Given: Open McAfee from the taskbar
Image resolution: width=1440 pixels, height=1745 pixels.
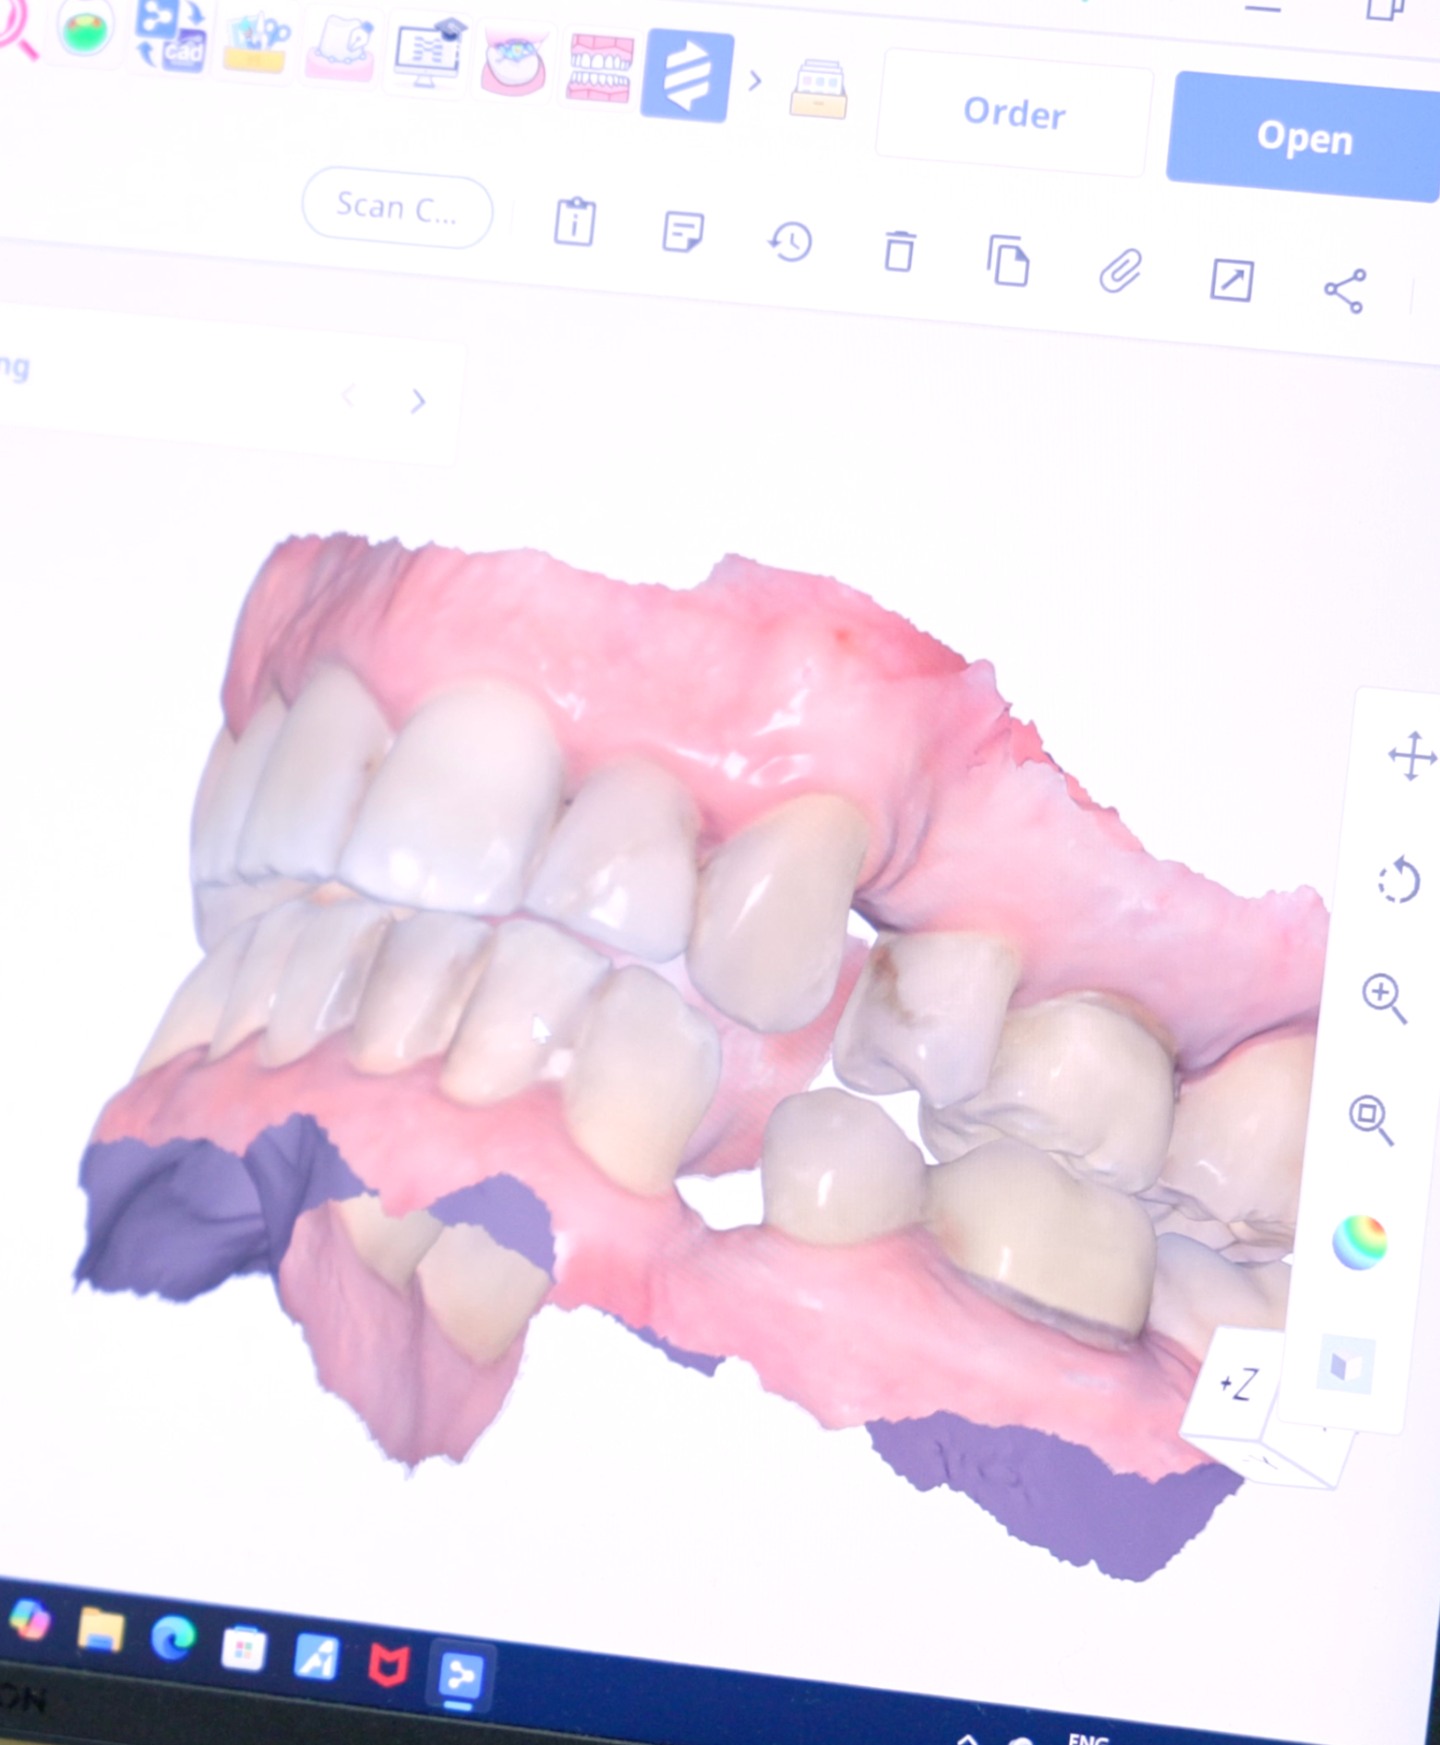Looking at the screenshot, I should 387,1666.
